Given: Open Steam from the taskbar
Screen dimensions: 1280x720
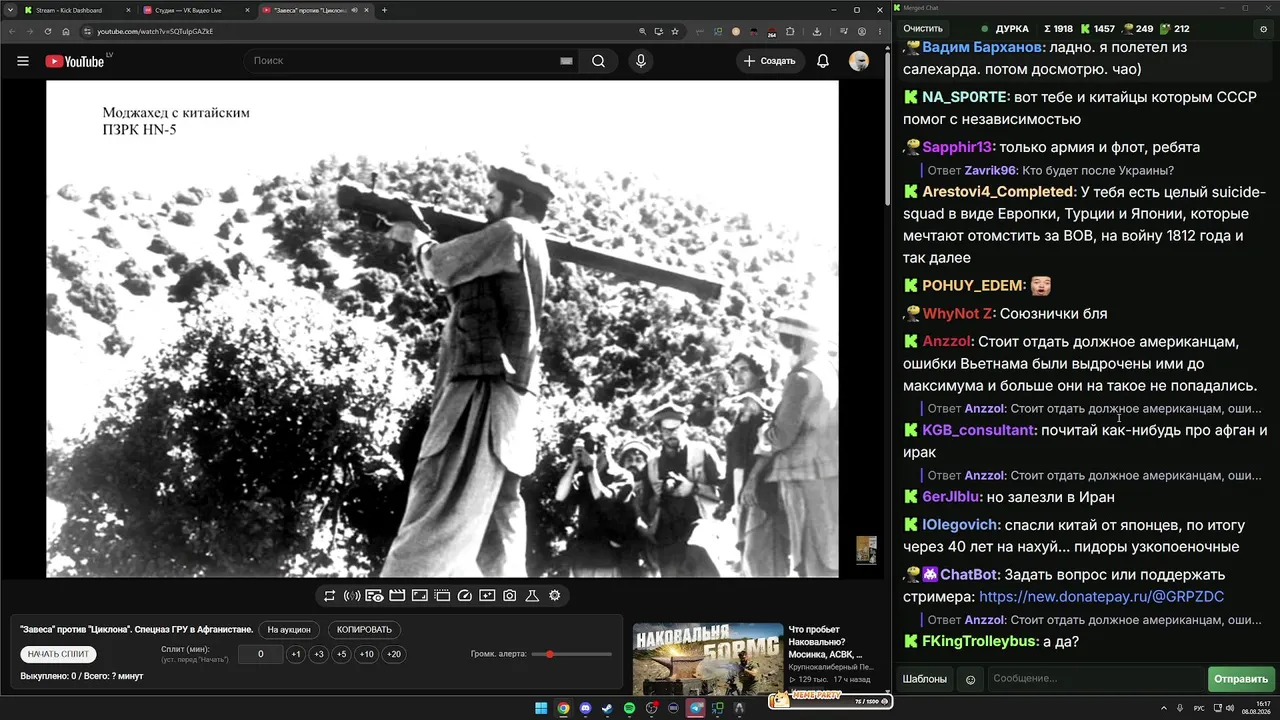Looking at the screenshot, I should (607, 708).
